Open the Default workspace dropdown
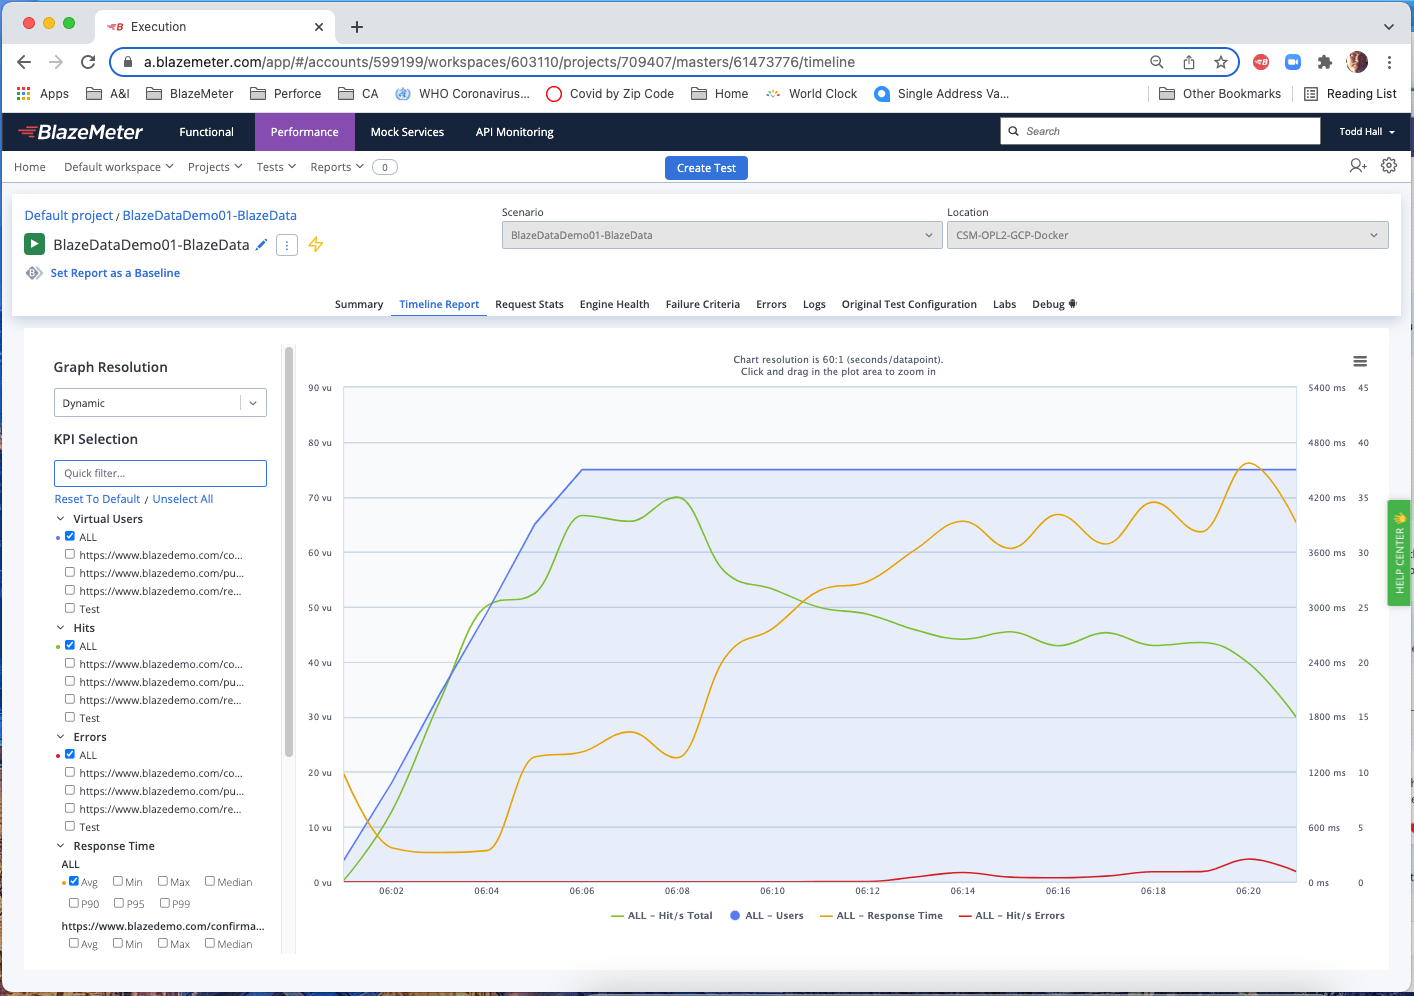This screenshot has height=996, width=1414. pyautogui.click(x=119, y=167)
